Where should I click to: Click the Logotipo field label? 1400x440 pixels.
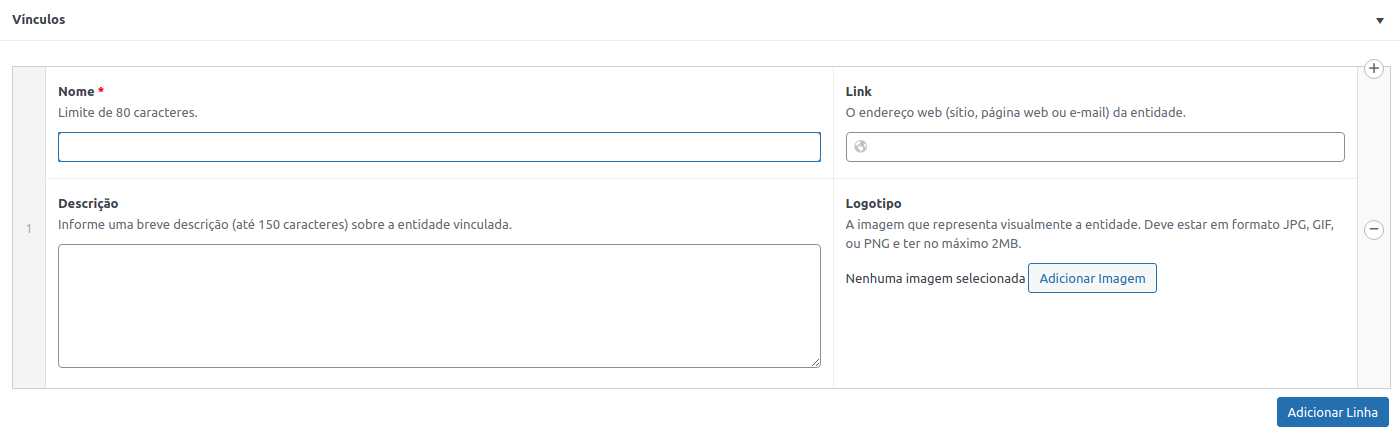pos(873,203)
